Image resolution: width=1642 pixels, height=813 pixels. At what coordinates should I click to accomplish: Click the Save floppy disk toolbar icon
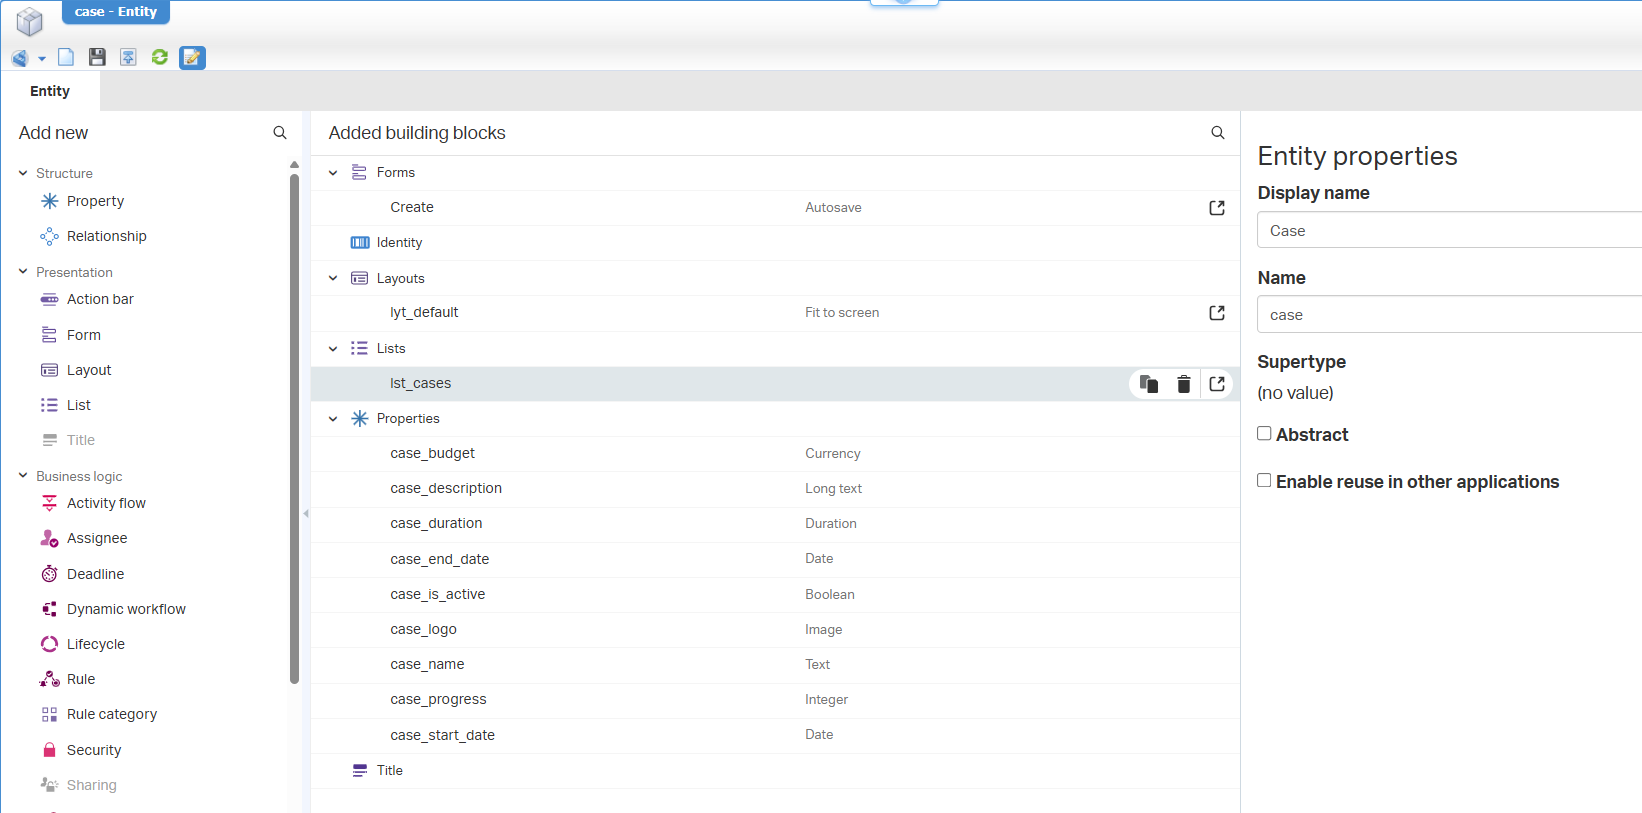(97, 57)
